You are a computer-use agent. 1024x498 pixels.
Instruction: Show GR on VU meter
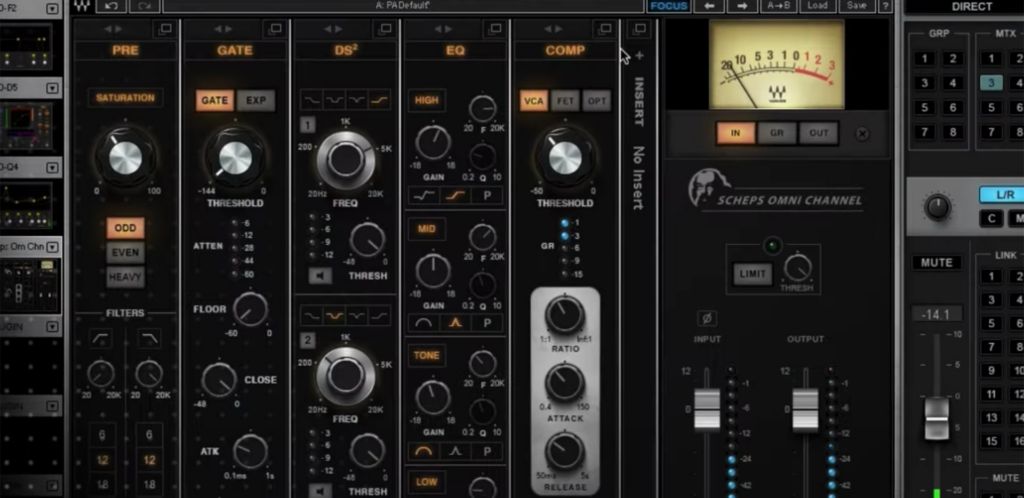(x=777, y=133)
